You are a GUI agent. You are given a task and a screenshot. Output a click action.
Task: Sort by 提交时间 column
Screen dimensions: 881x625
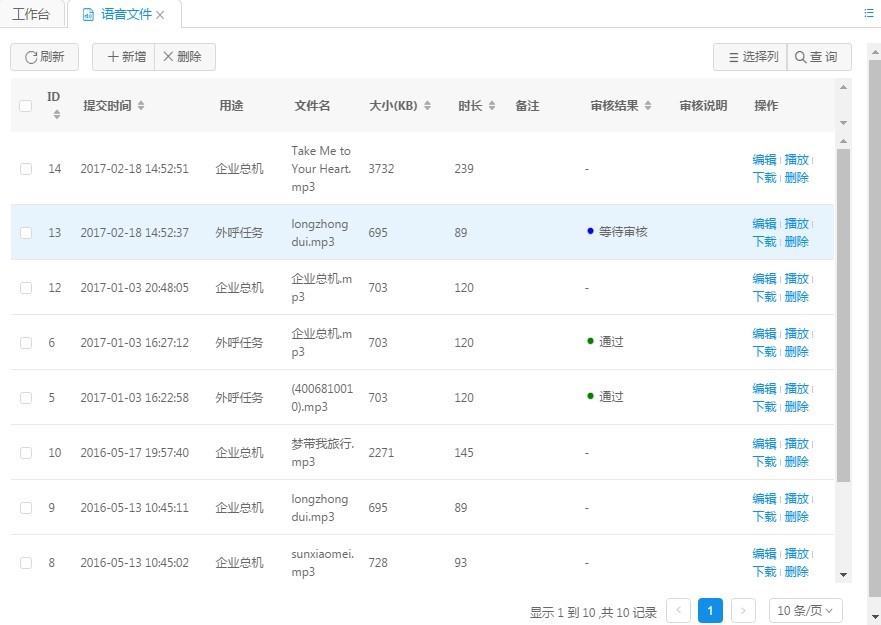(x=113, y=106)
